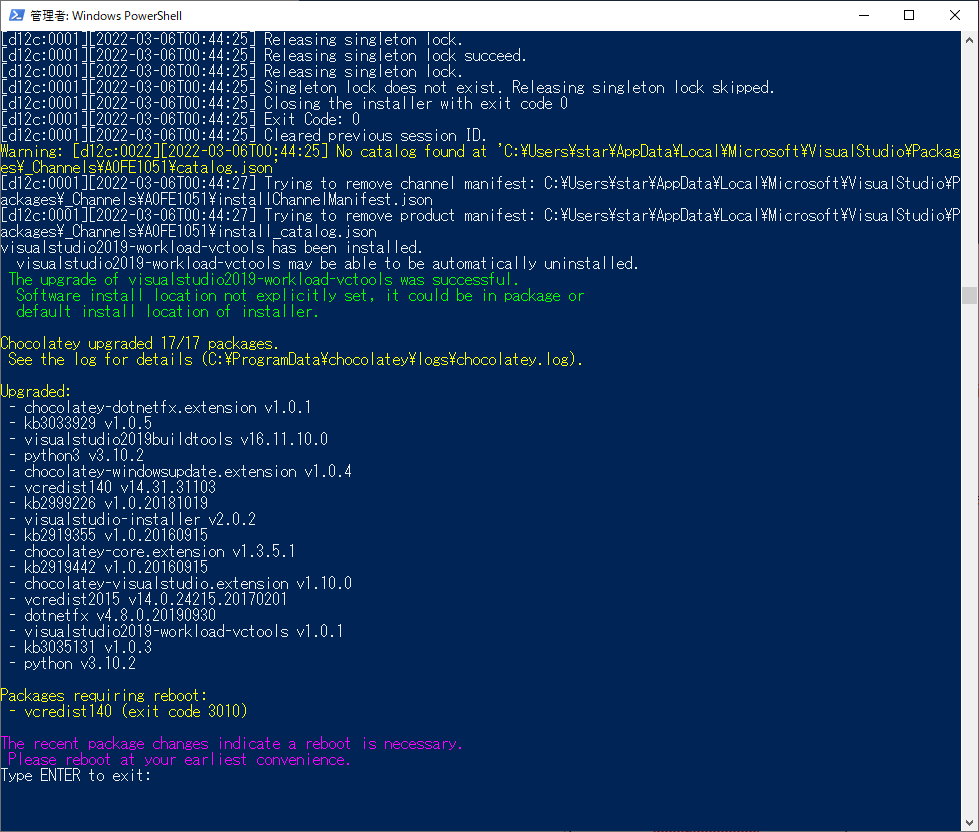Click 'The recent package changes indicate a reboot' line

pyautogui.click(x=232, y=743)
